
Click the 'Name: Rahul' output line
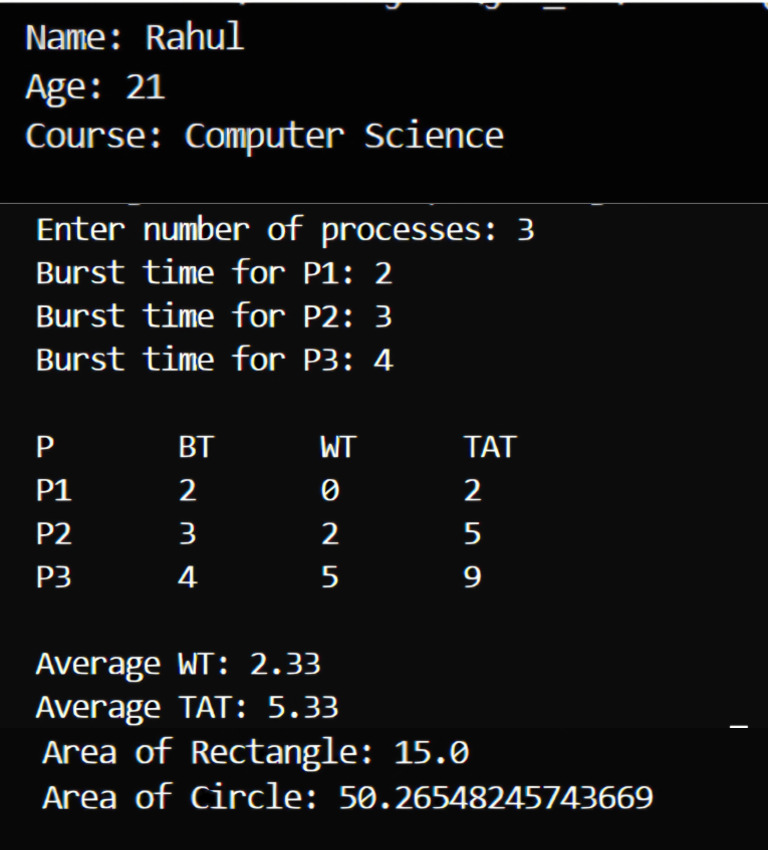click(134, 37)
